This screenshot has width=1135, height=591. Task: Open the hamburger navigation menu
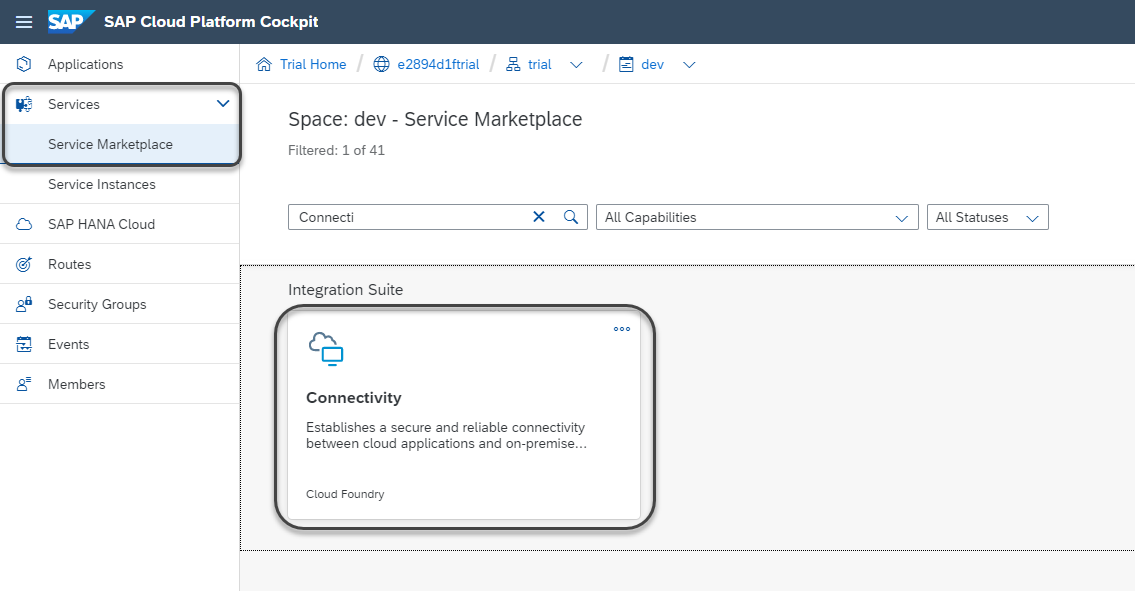click(24, 22)
